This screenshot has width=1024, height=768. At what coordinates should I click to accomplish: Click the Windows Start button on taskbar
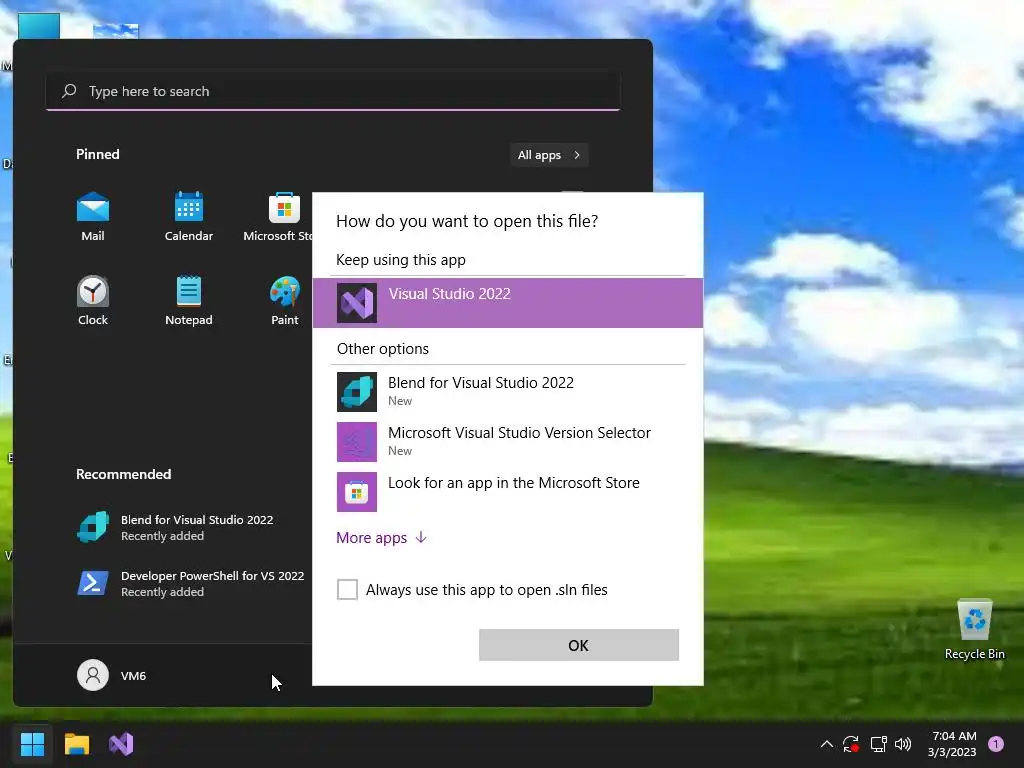click(32, 744)
